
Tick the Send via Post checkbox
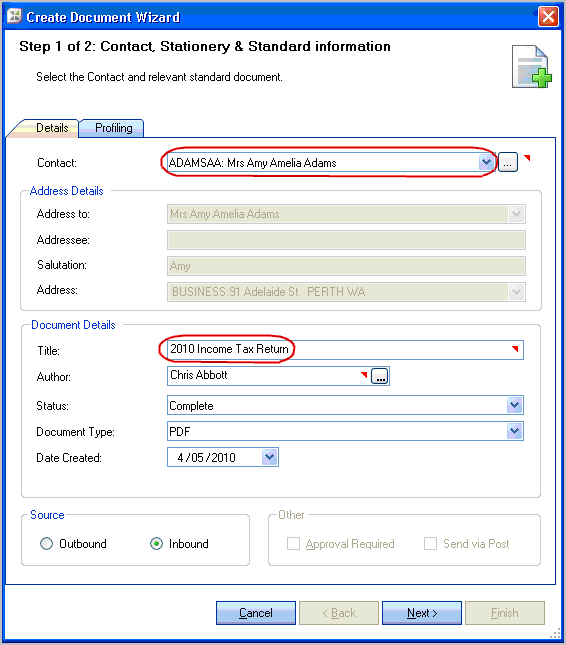[430, 543]
